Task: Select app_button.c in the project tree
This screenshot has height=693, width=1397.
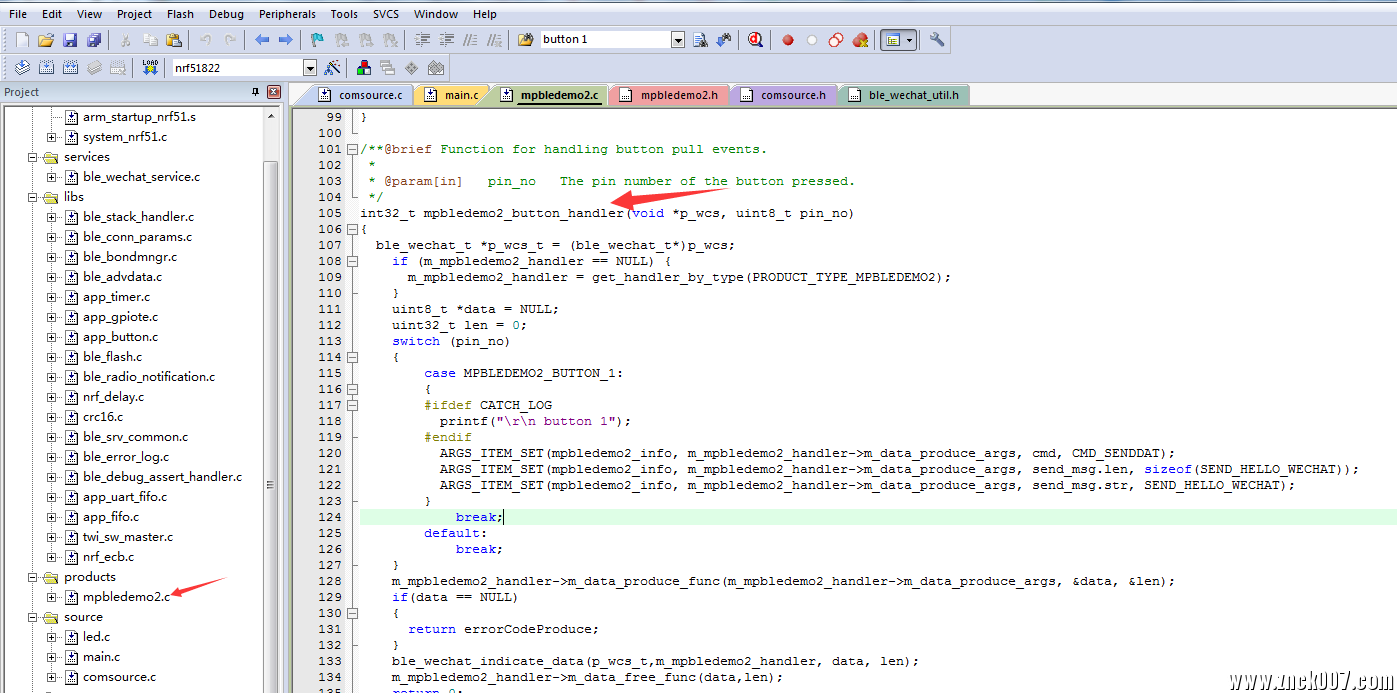Action: (x=120, y=337)
